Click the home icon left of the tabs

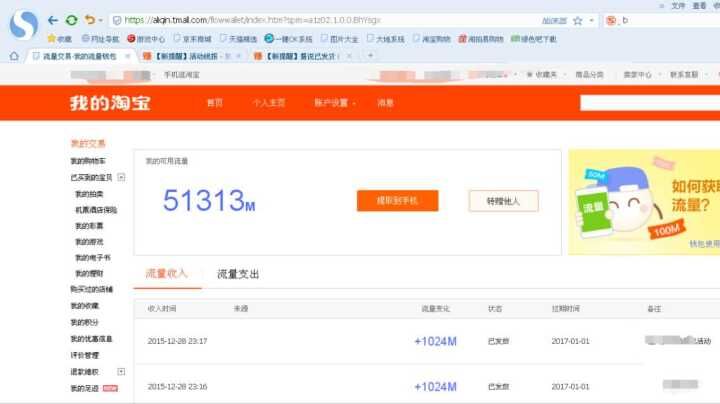tap(14, 56)
